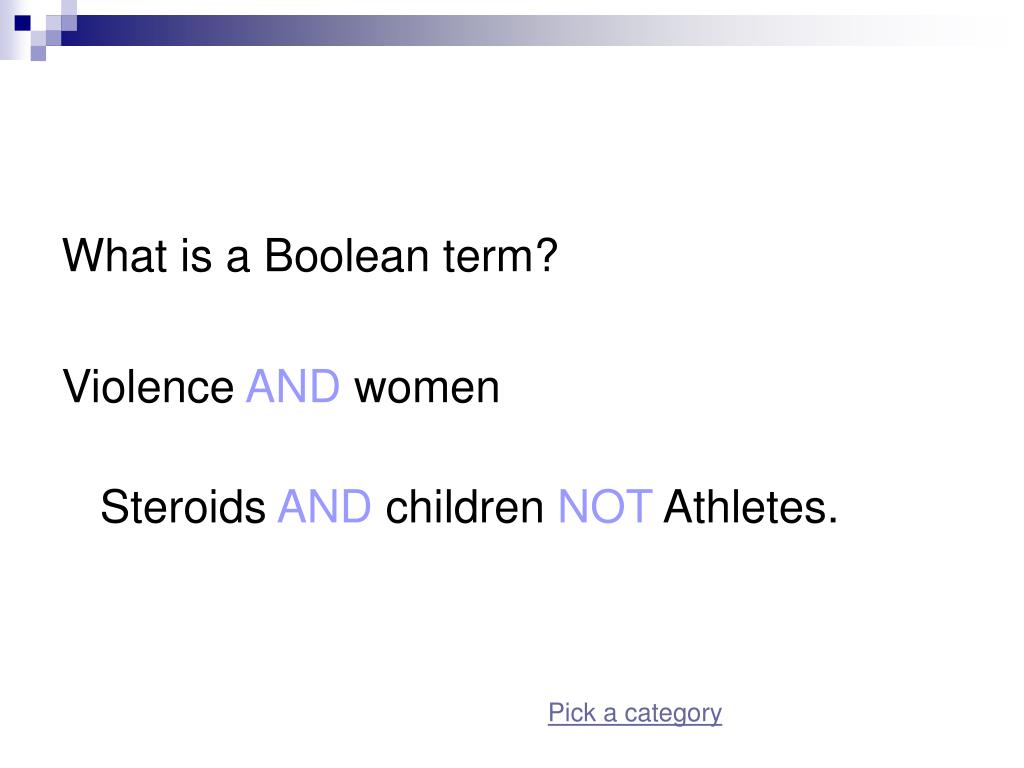Click the purple AND after Steroids
Viewport: 1024px width, 768px height.
point(325,507)
